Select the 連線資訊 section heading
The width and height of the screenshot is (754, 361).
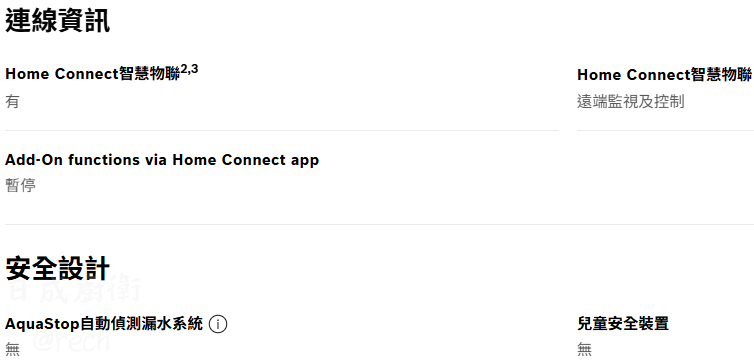coord(58,21)
